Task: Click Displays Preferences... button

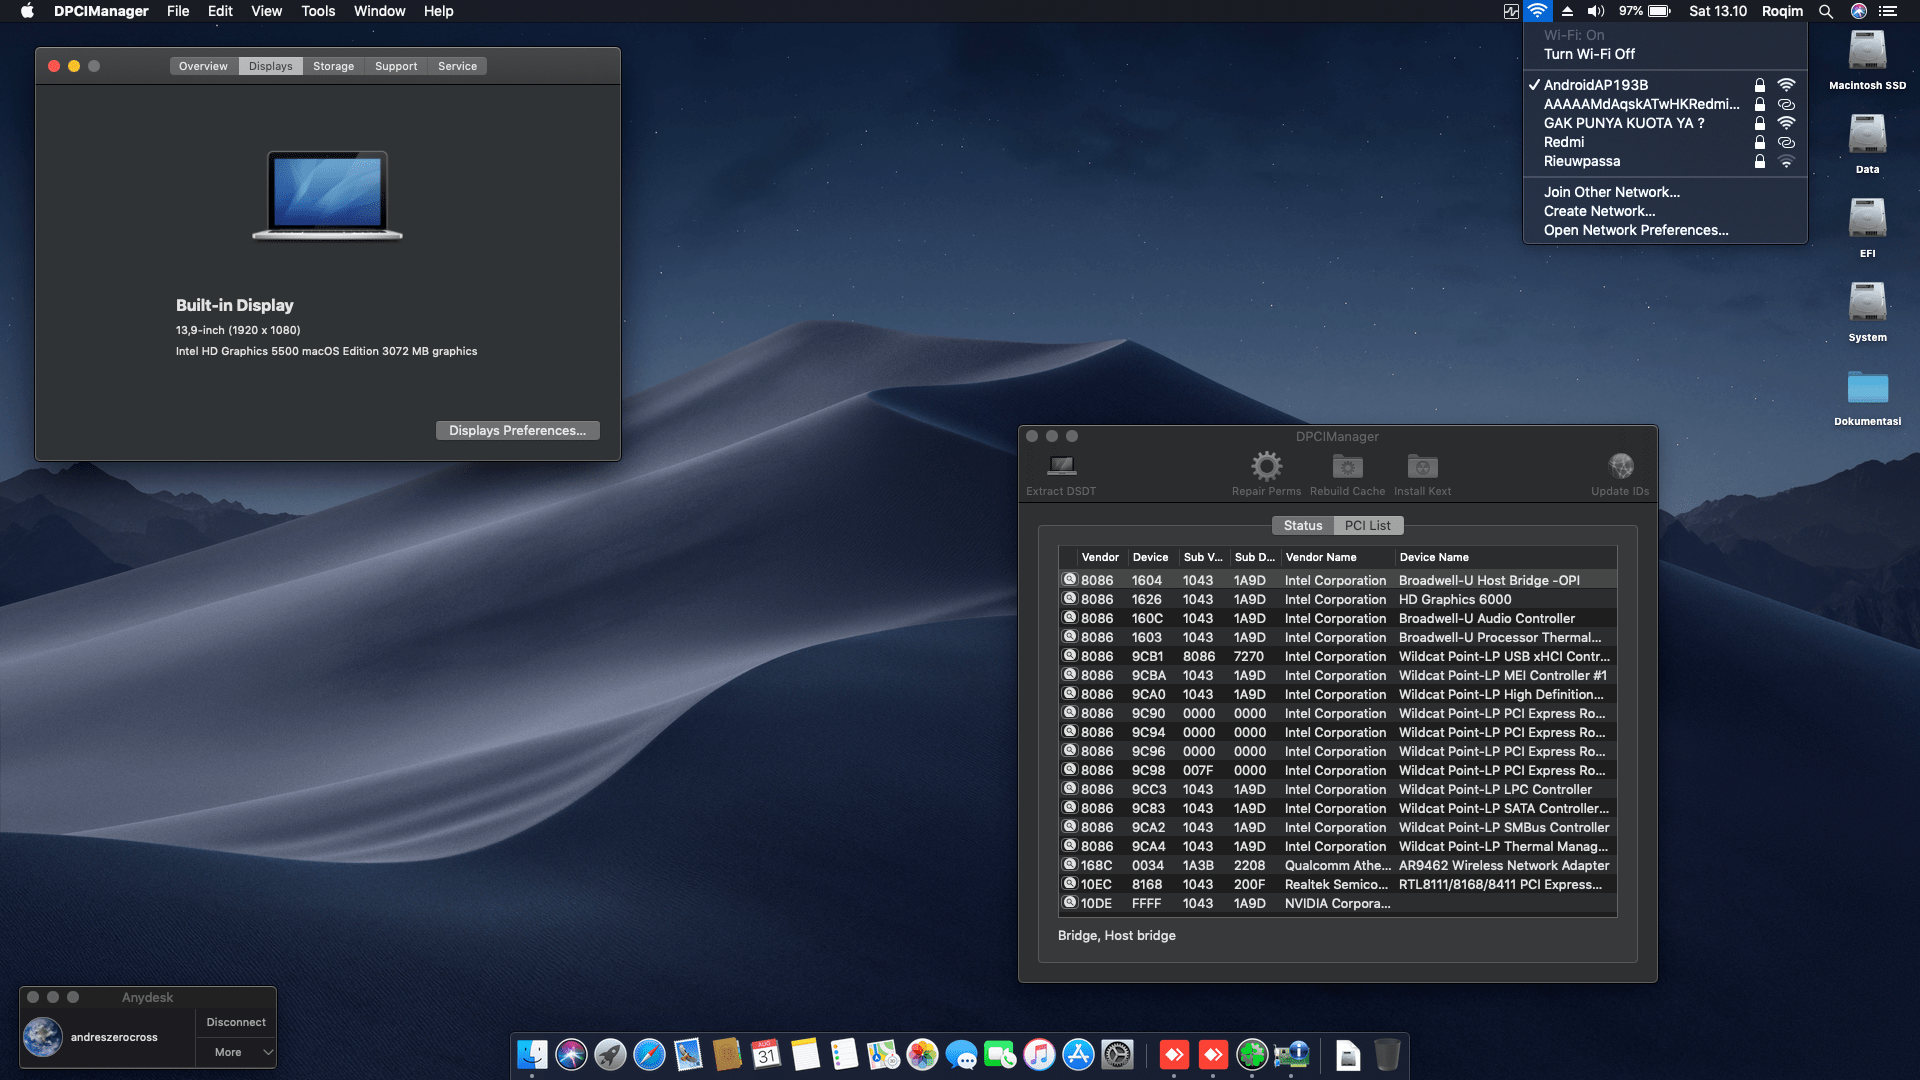Action: click(517, 430)
